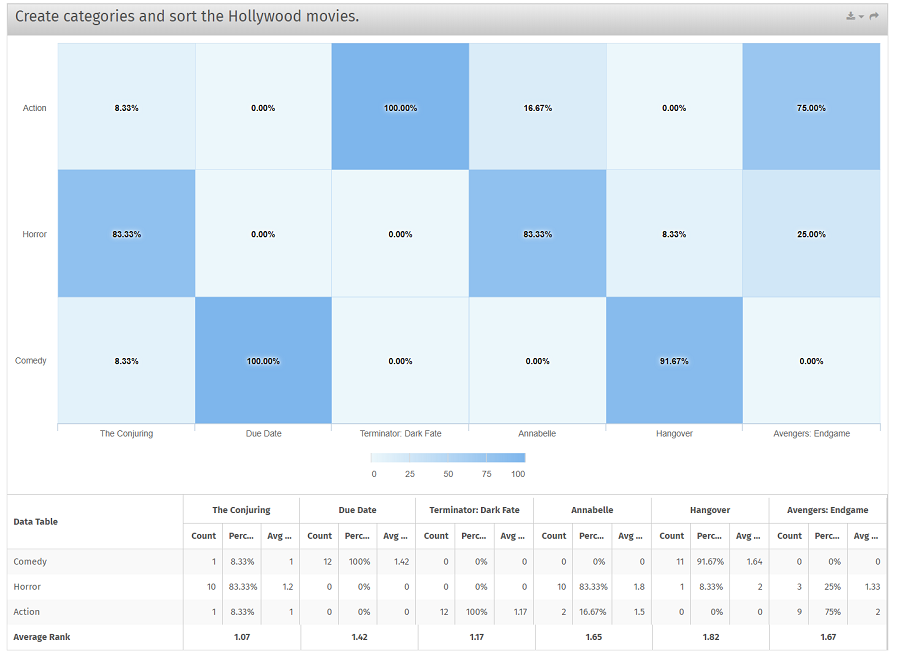This screenshot has height=659, width=900.
Task: Select the 100% Action cell for Terminator: Dark Fate
Action: 398,107
